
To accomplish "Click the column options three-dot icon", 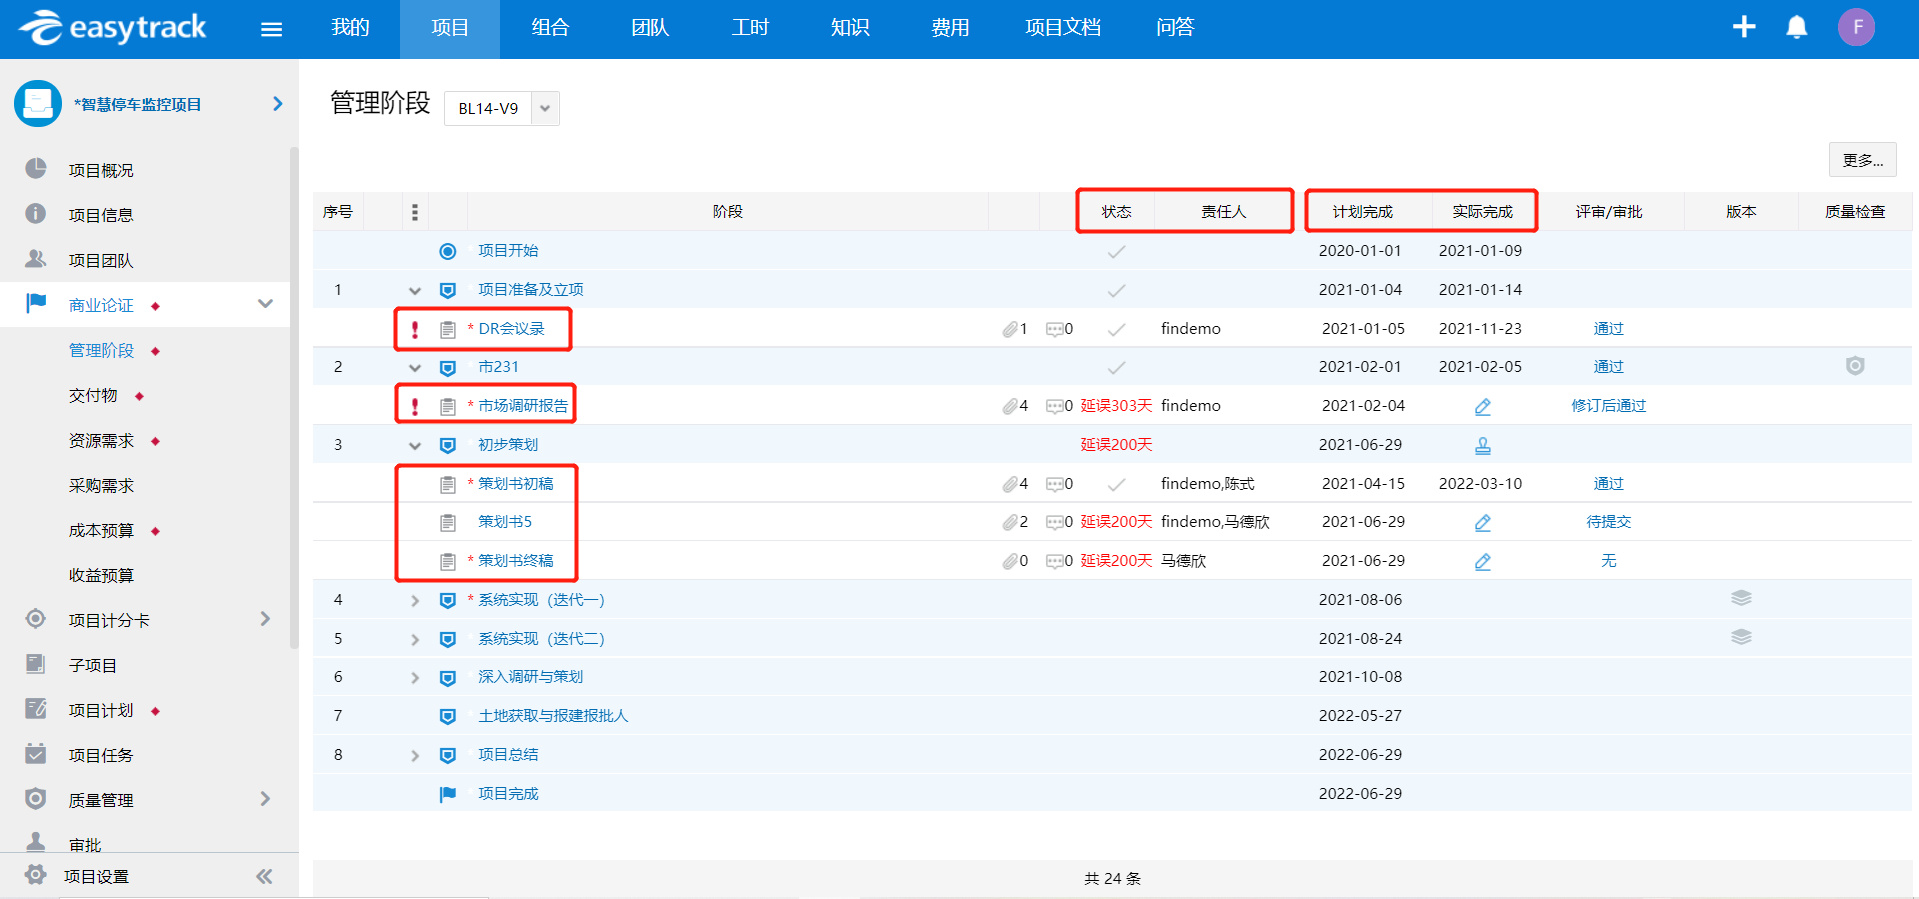I will click(x=415, y=212).
